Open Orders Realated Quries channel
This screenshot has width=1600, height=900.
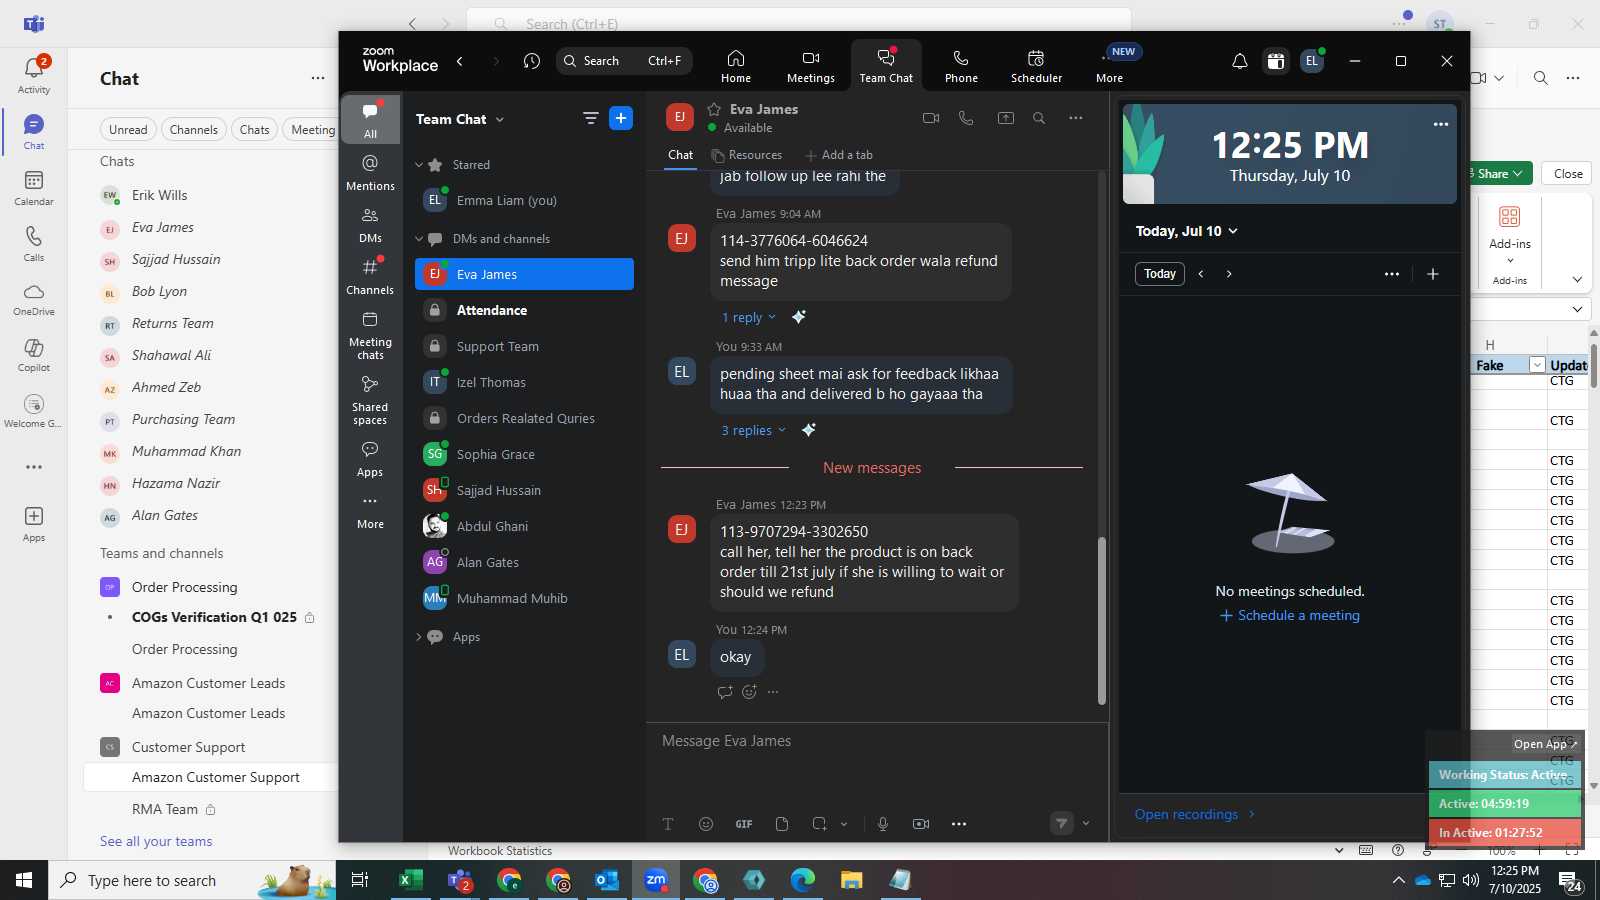coord(524,418)
